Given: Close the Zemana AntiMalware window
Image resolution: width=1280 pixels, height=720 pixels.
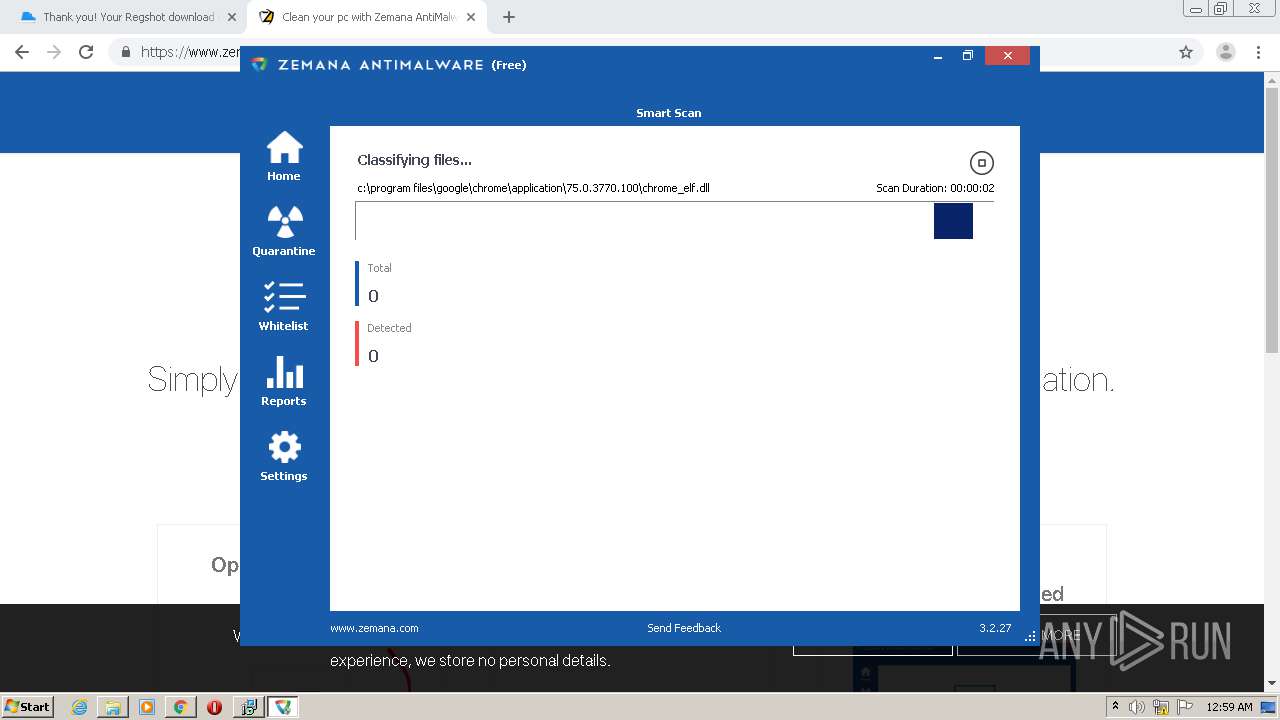Looking at the screenshot, I should pyautogui.click(x=1008, y=56).
